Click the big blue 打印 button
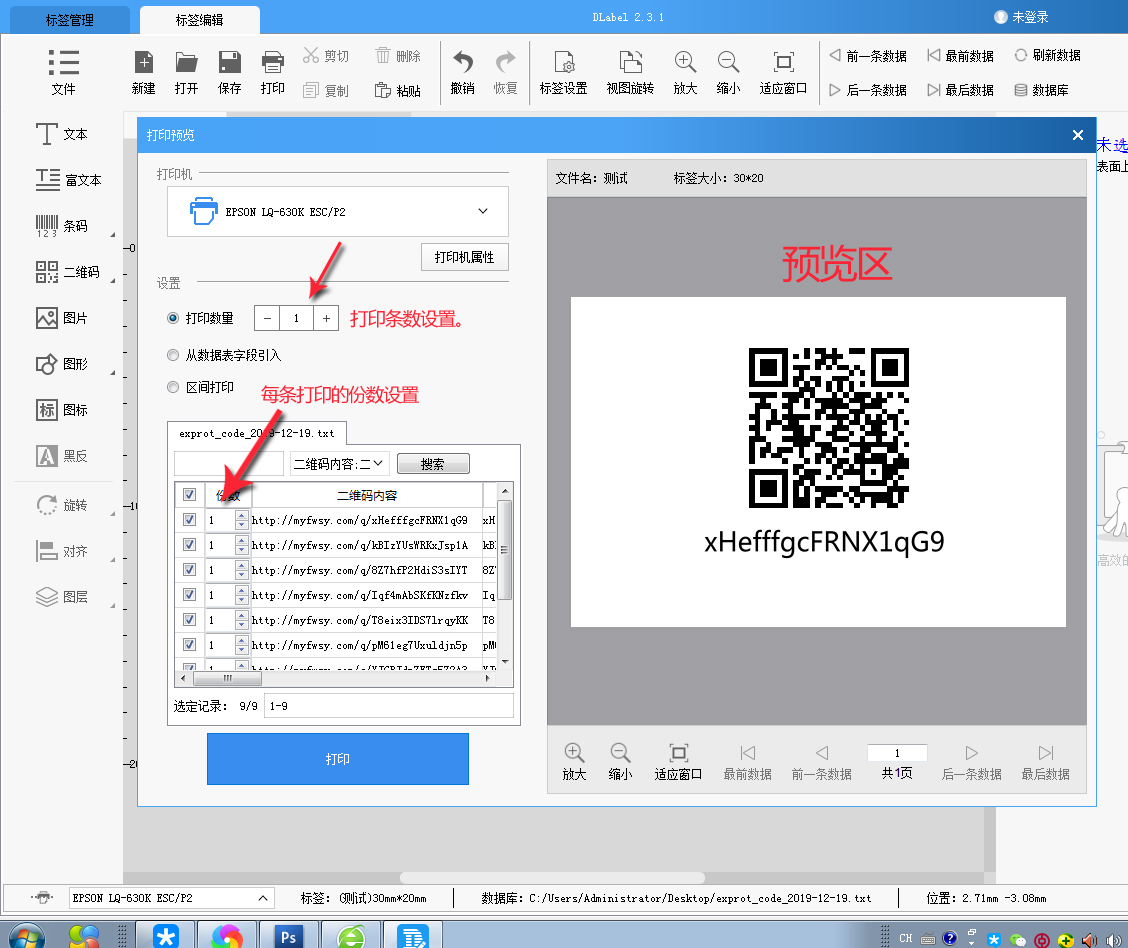The height and width of the screenshot is (948, 1128). 337,759
